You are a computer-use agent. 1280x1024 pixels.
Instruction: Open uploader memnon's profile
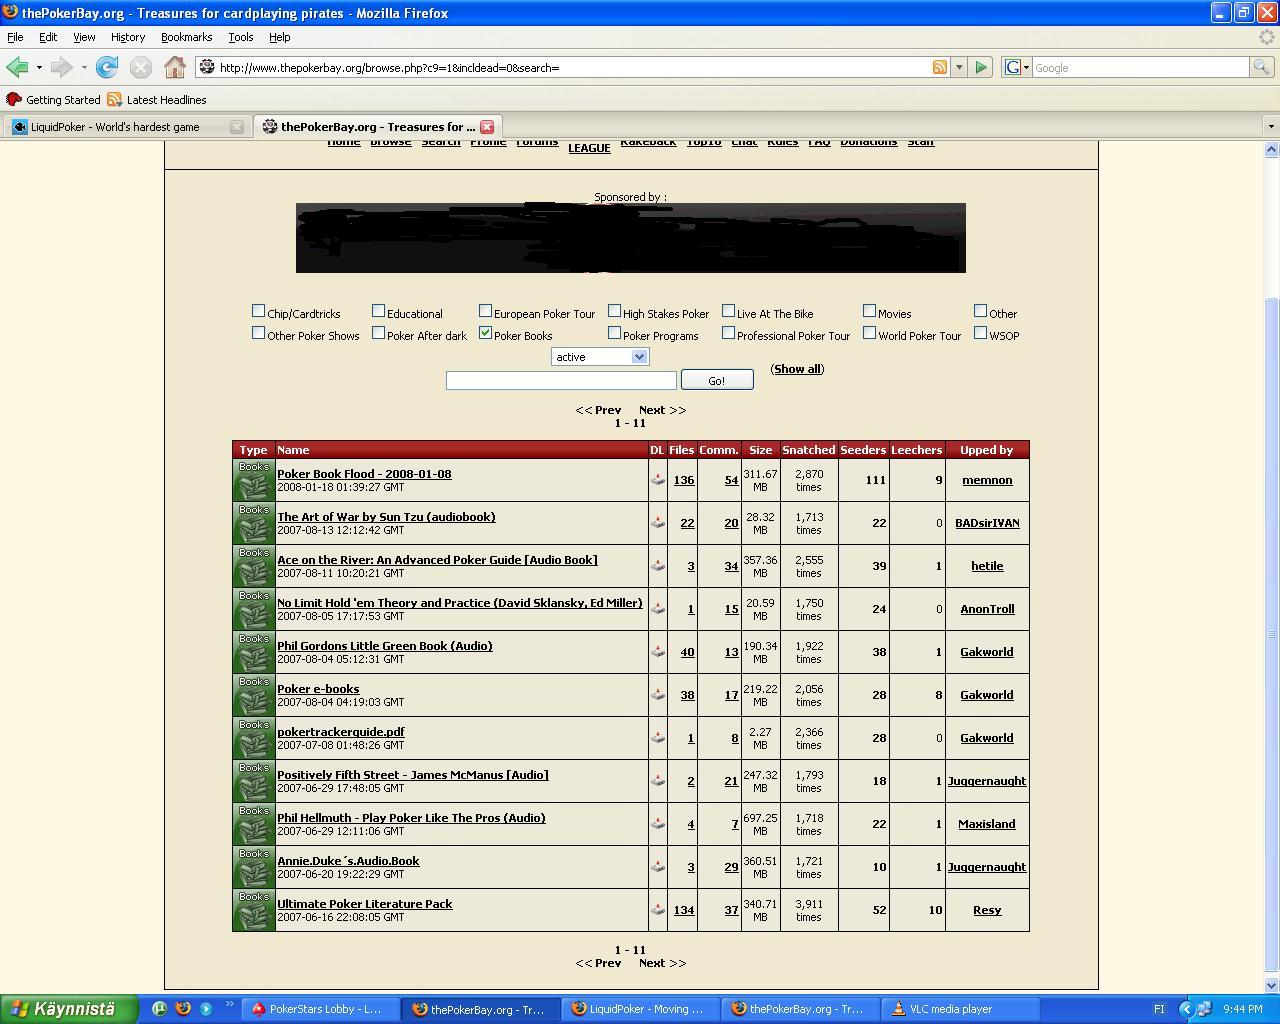(x=987, y=480)
